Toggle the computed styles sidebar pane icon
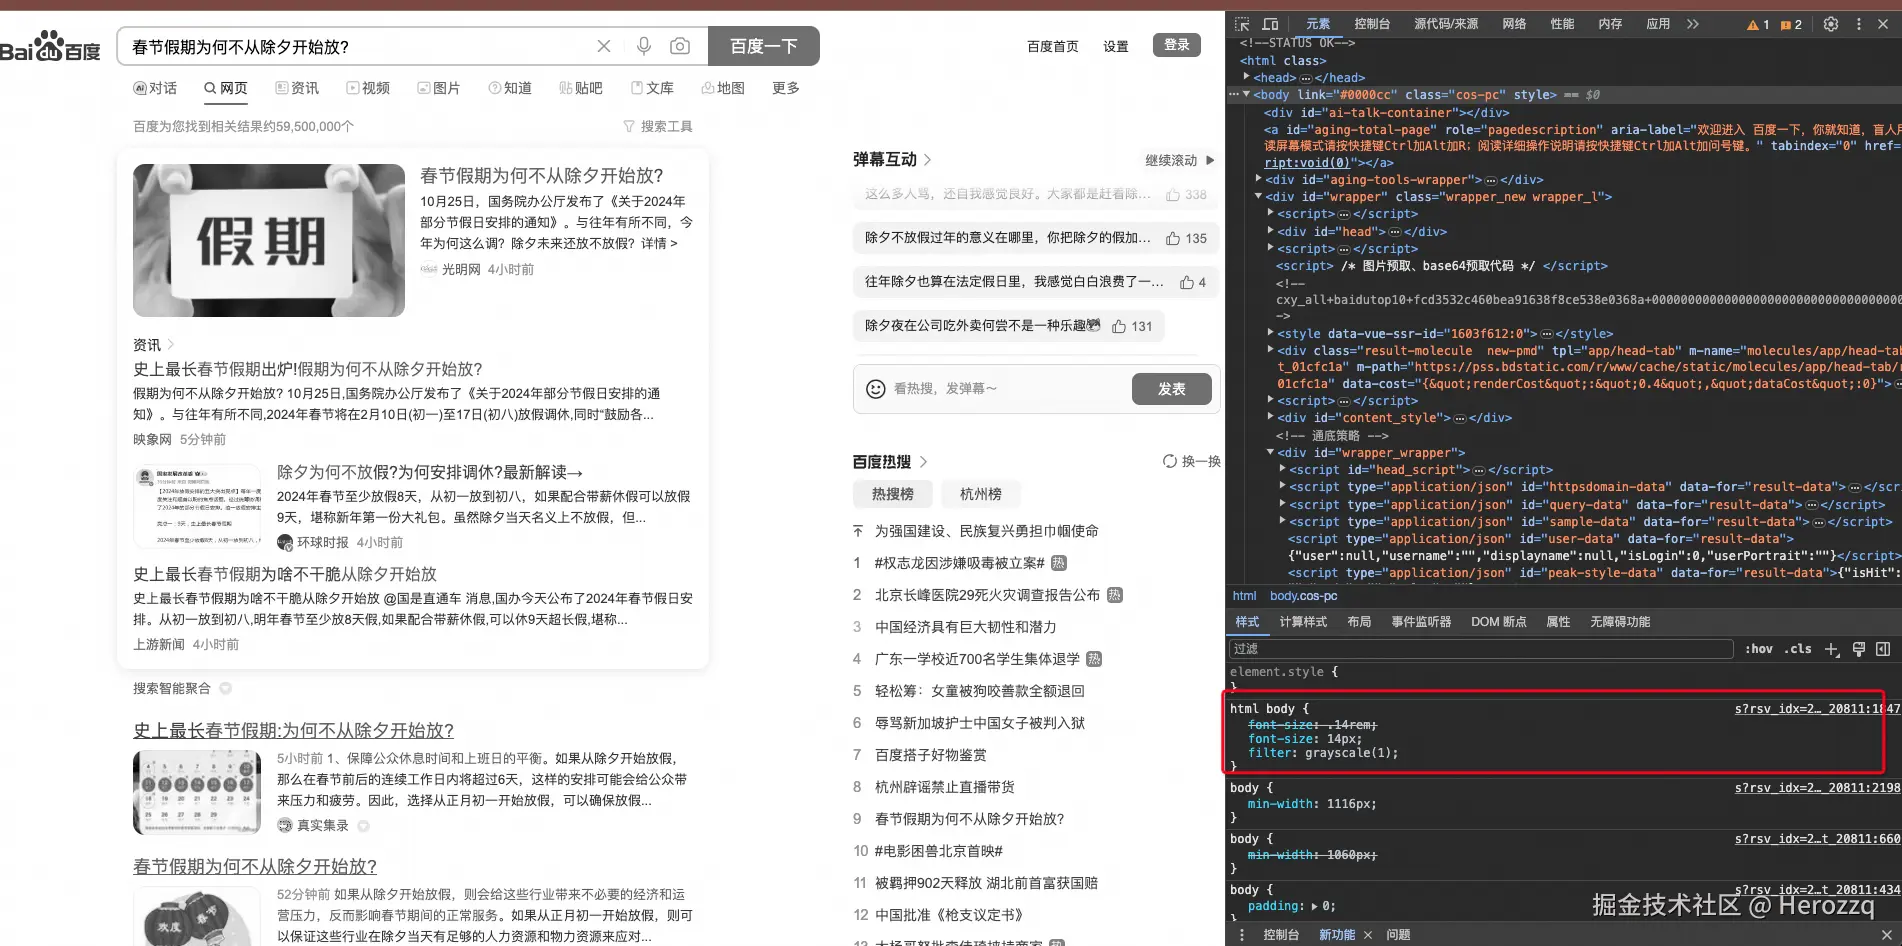 (1883, 649)
